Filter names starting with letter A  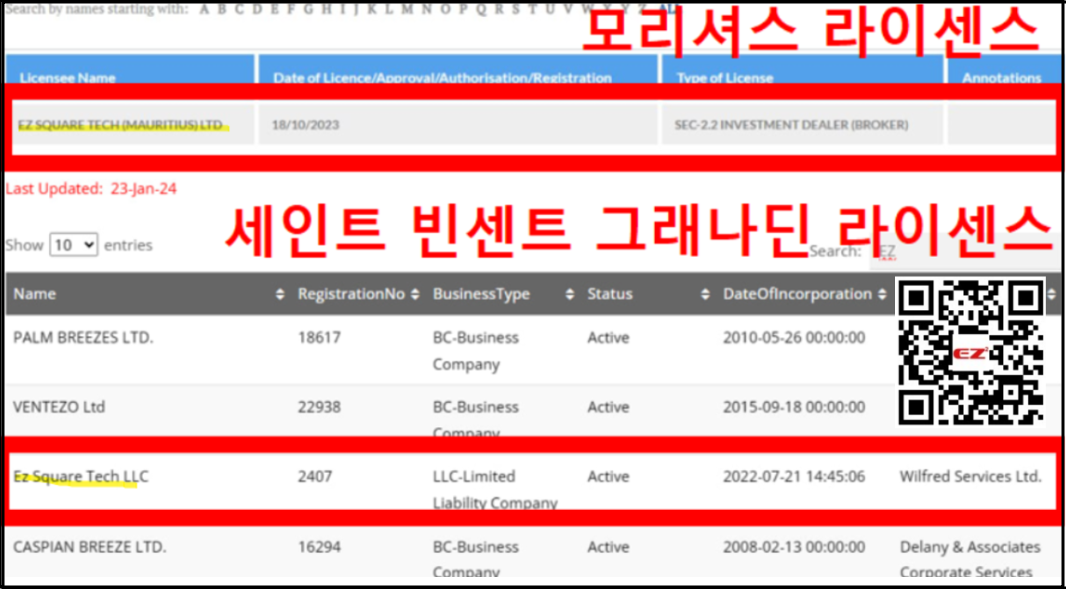coord(204,10)
